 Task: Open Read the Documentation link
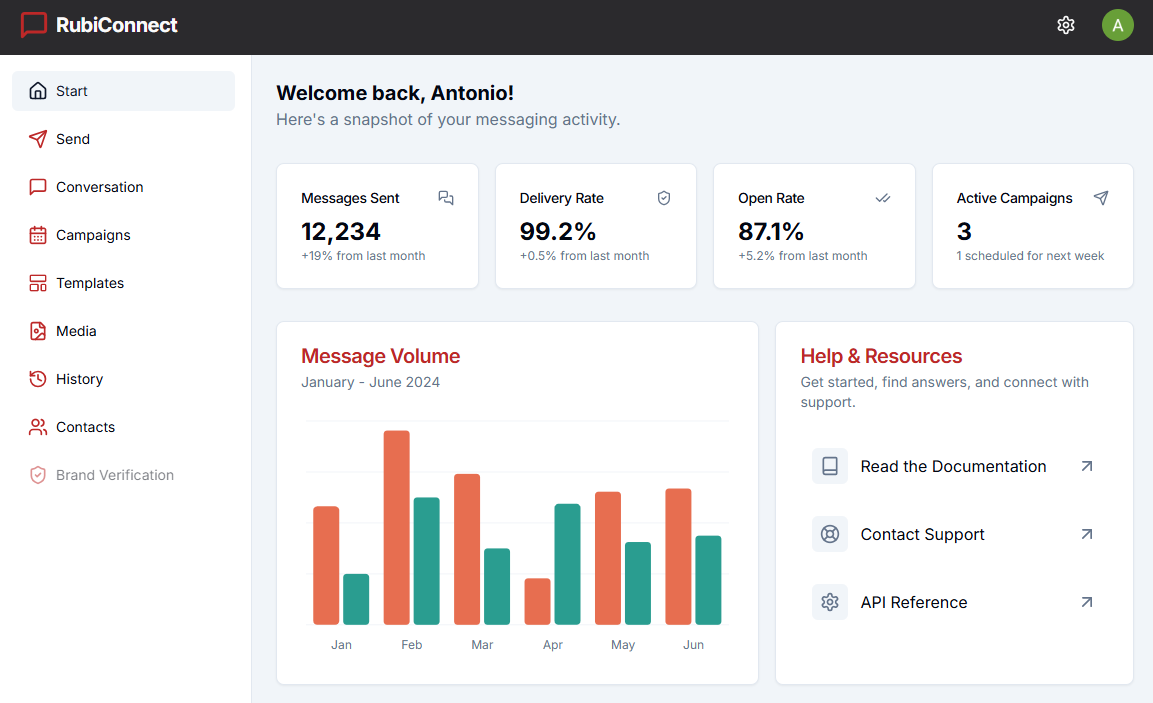[953, 466]
